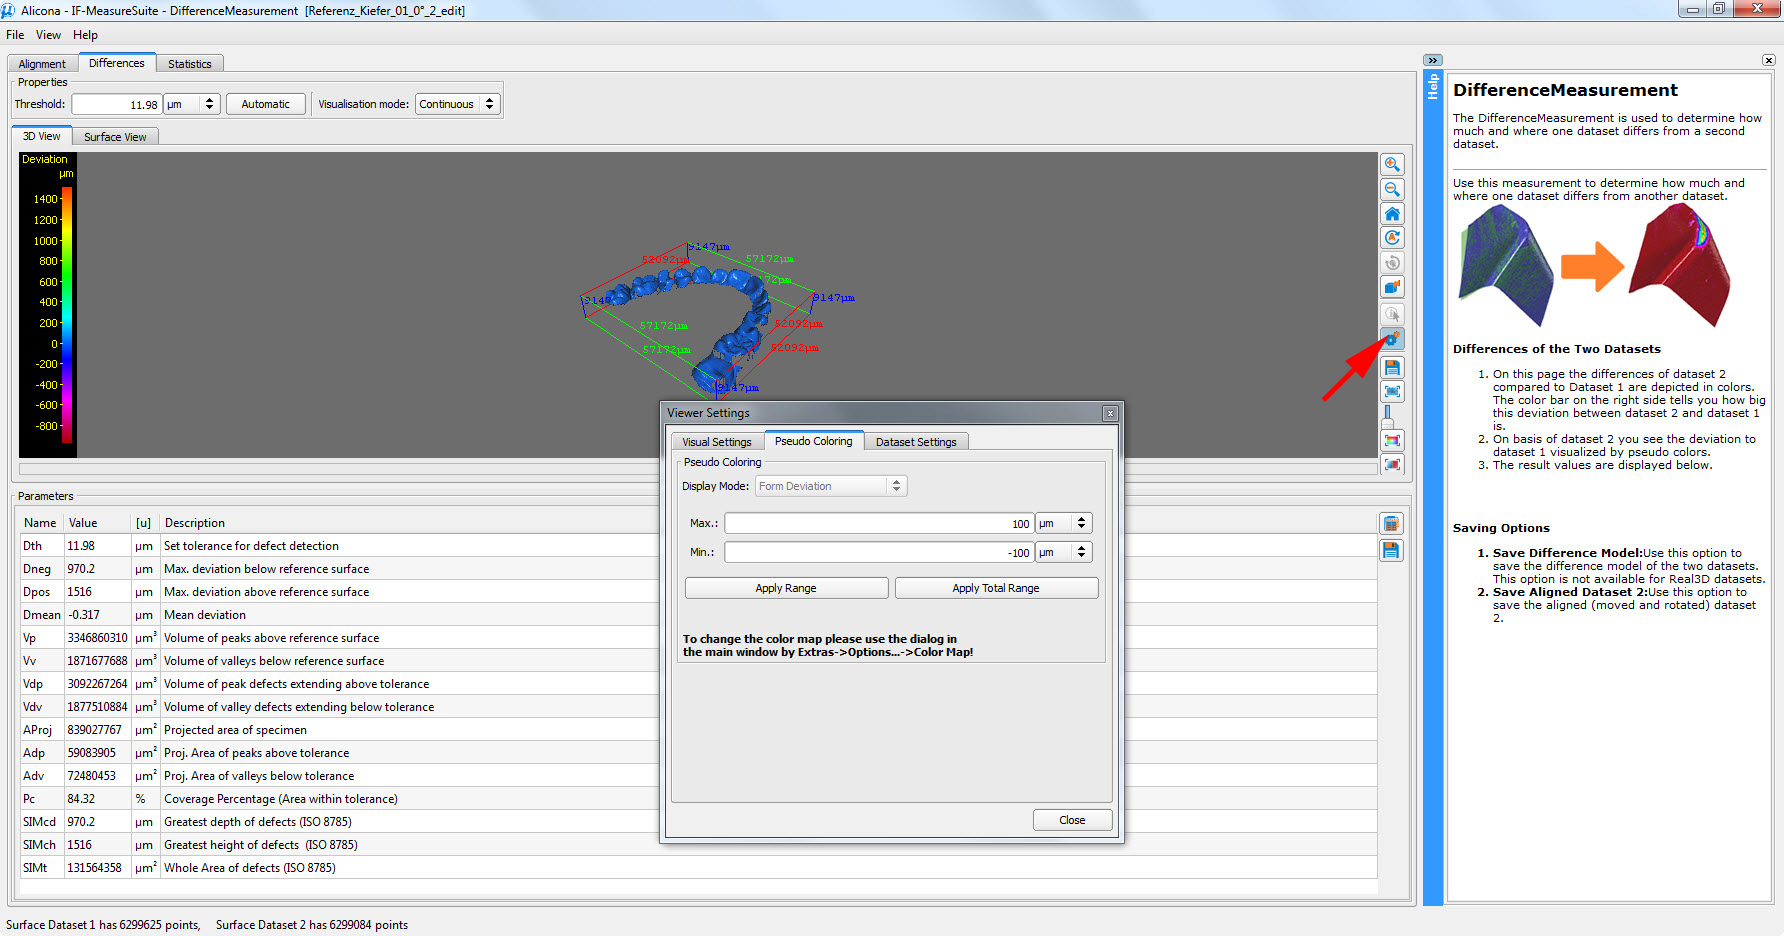Open the Threshold unit dropdown
Image resolution: width=1784 pixels, height=936 pixels.
click(x=192, y=104)
